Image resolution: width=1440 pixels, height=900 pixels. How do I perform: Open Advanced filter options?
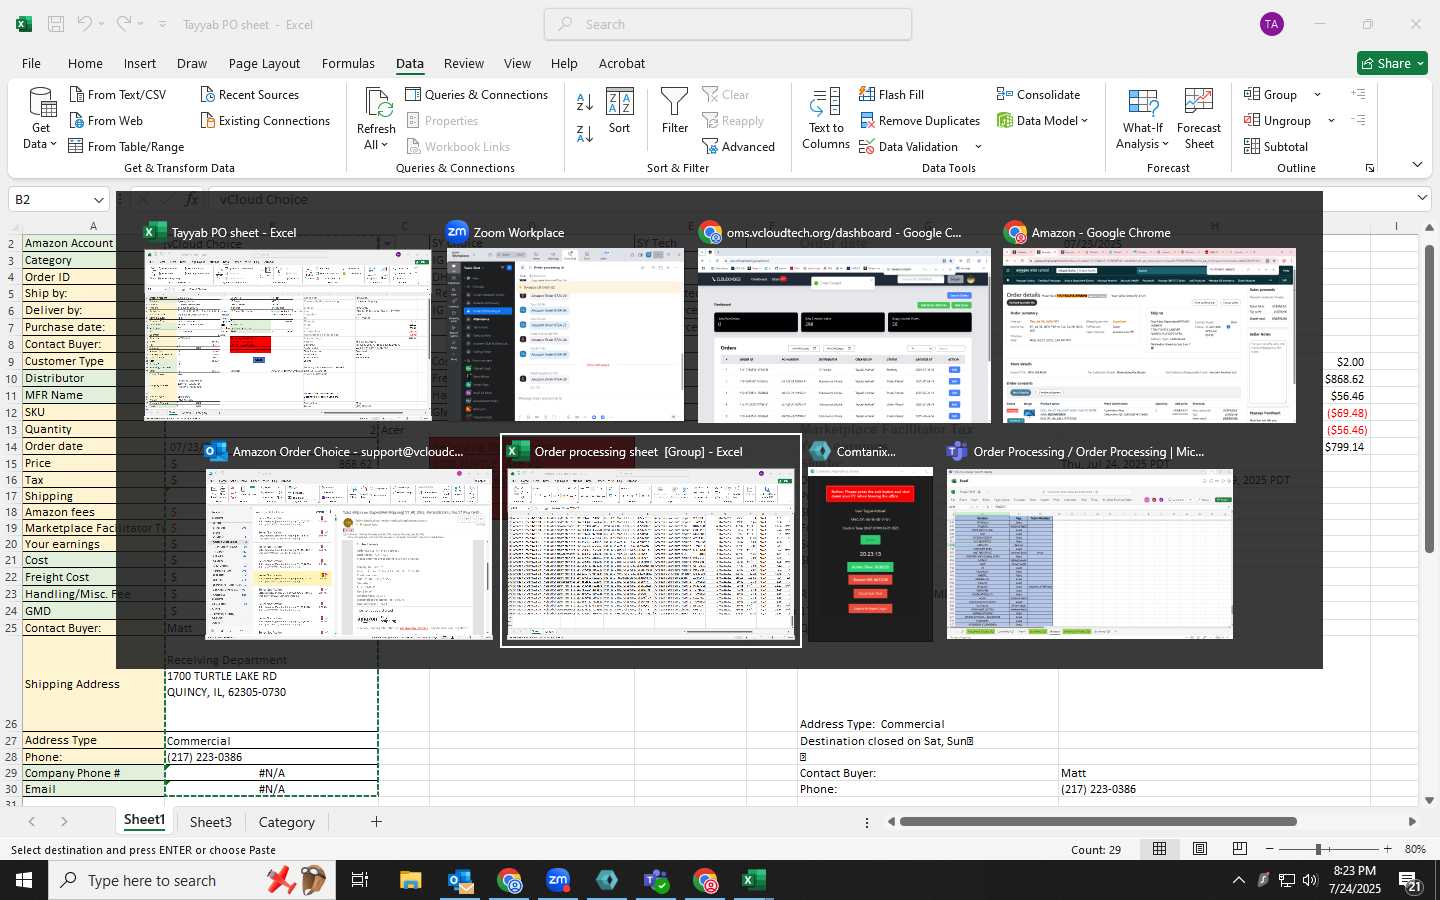(x=739, y=147)
